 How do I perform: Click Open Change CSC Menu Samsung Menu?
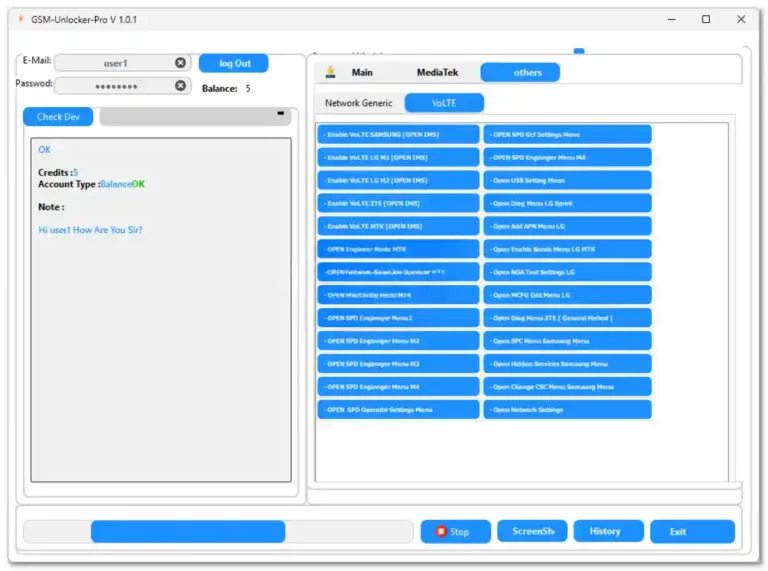pos(568,387)
